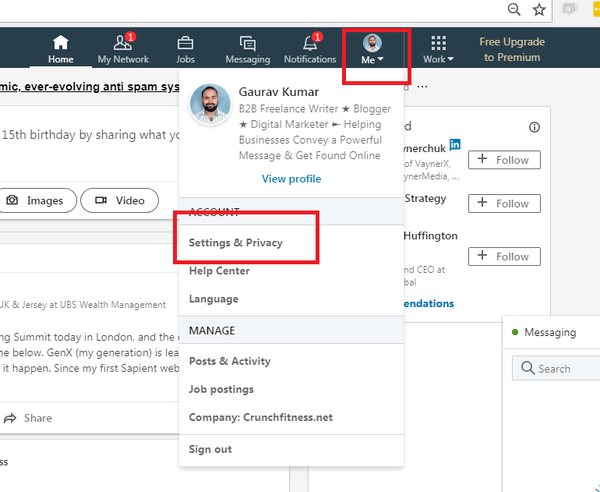Screen dimensions: 600x492
Task: Click the LinkedIn influencer badge icon
Action: pos(455,145)
